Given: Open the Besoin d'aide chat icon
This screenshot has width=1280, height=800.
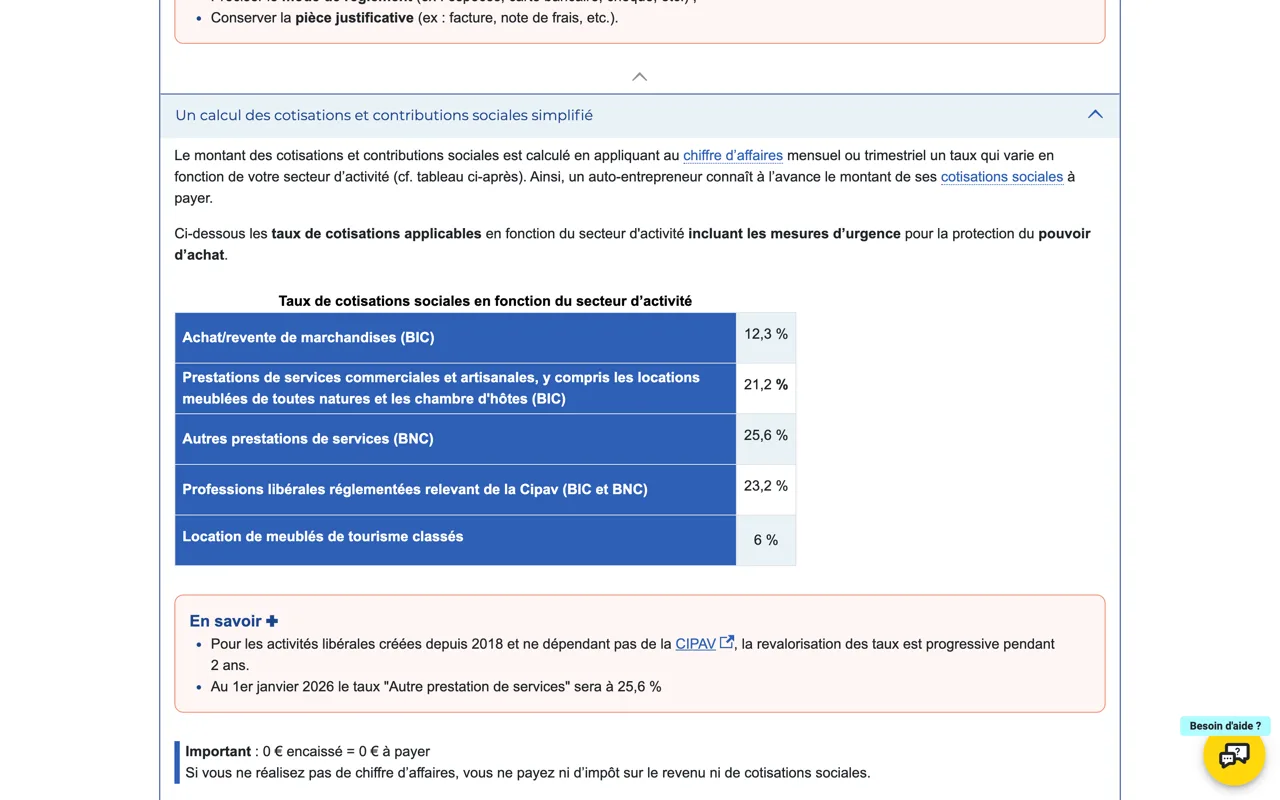Looking at the screenshot, I should pyautogui.click(x=1234, y=755).
